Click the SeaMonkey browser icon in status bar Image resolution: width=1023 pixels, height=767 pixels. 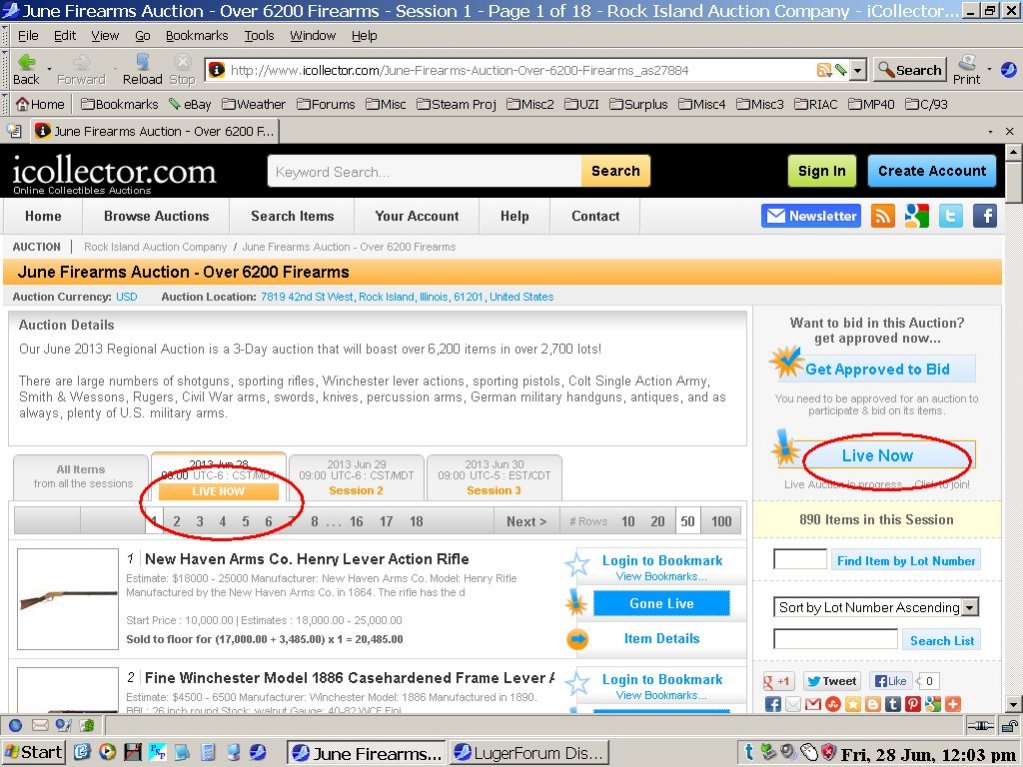[16, 725]
